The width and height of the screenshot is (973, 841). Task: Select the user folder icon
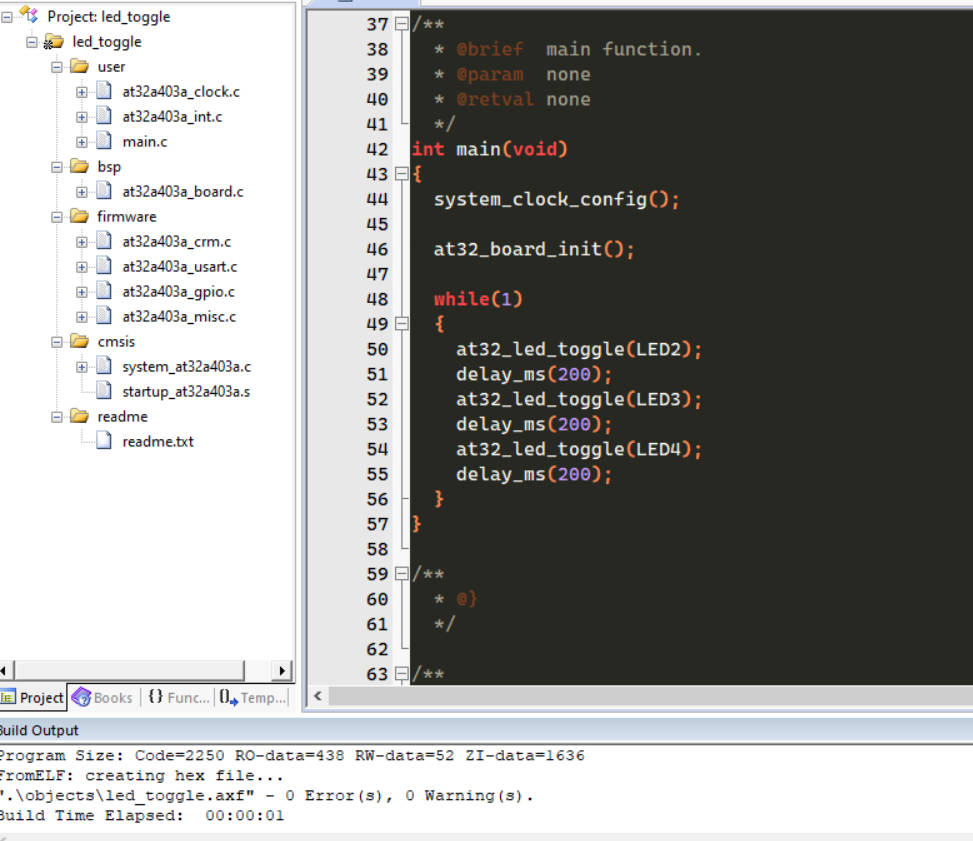click(79, 66)
